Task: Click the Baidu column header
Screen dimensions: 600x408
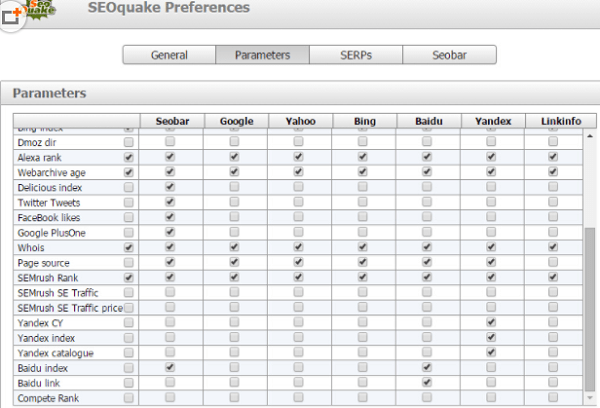Action: coord(429,121)
